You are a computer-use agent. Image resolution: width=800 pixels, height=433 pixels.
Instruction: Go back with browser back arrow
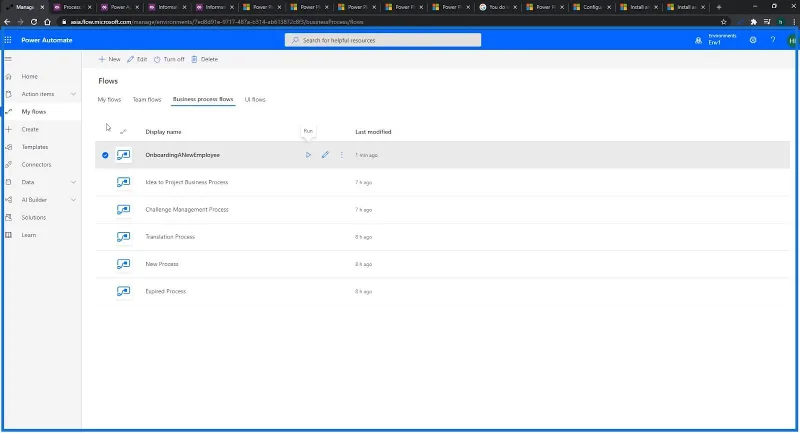(7, 22)
